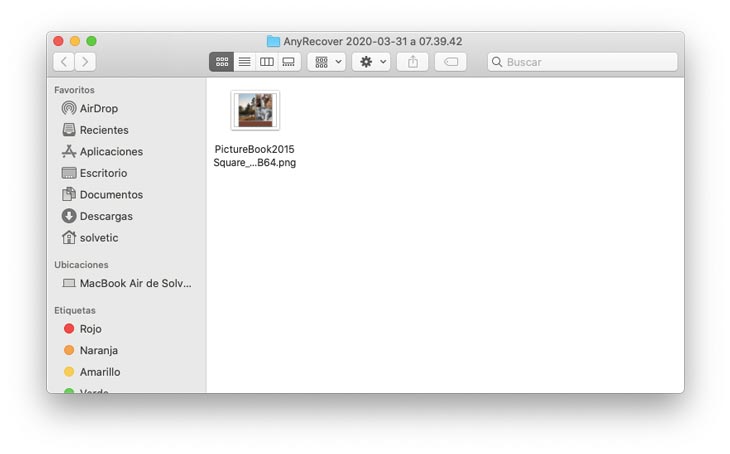Select MacBook Air de Solv... location
Screen dimensions: 730x454
[126, 283]
